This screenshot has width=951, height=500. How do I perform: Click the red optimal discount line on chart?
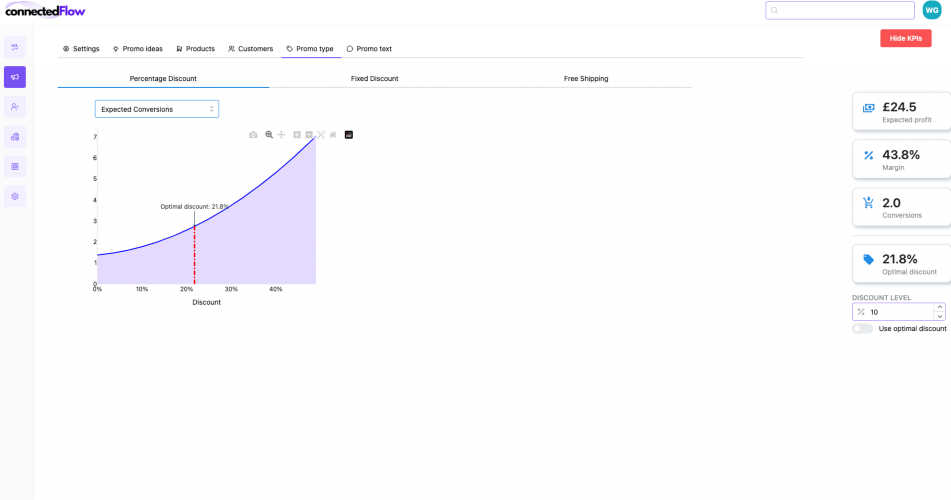point(195,255)
